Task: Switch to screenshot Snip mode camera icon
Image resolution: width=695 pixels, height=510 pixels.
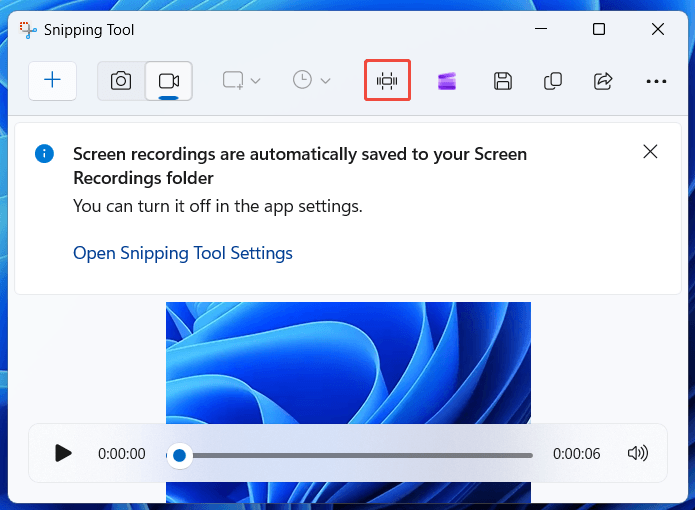Action: coord(121,81)
